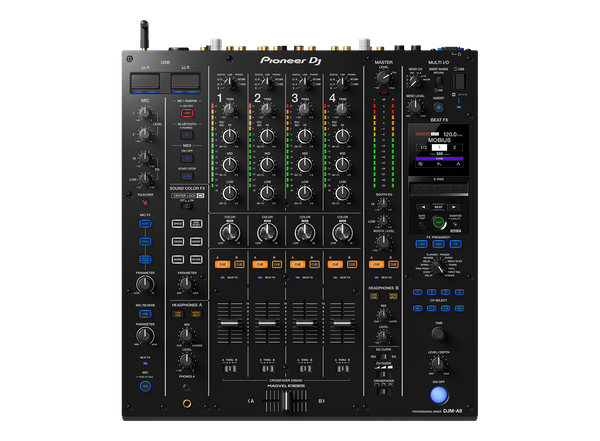Flip the Sound Color FX CENTER LOCK switch
Viewport: 600px width, 441px height.
[x=187, y=206]
